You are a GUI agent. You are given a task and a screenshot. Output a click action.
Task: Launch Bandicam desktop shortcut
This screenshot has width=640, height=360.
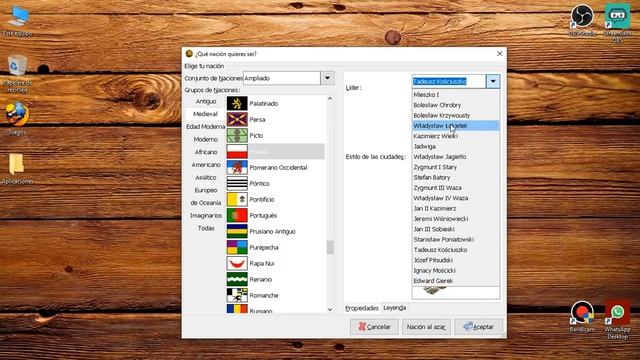coord(582,317)
